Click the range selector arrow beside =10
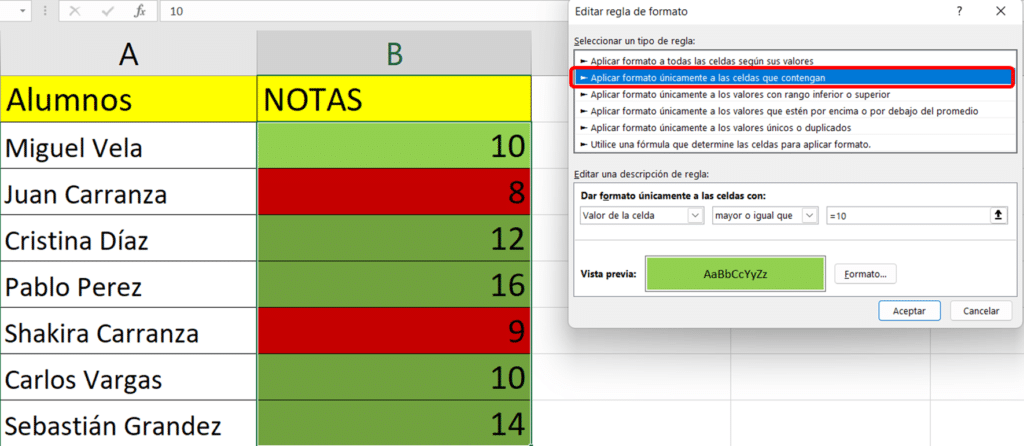Screen dimensions: 1024x446 tap(998, 215)
